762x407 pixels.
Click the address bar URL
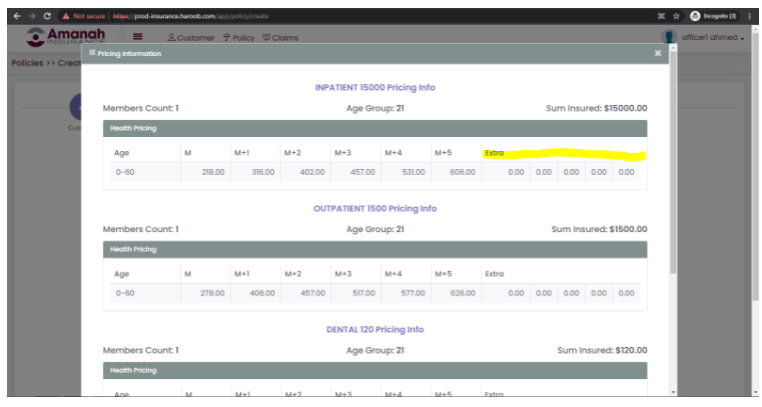click(x=191, y=16)
